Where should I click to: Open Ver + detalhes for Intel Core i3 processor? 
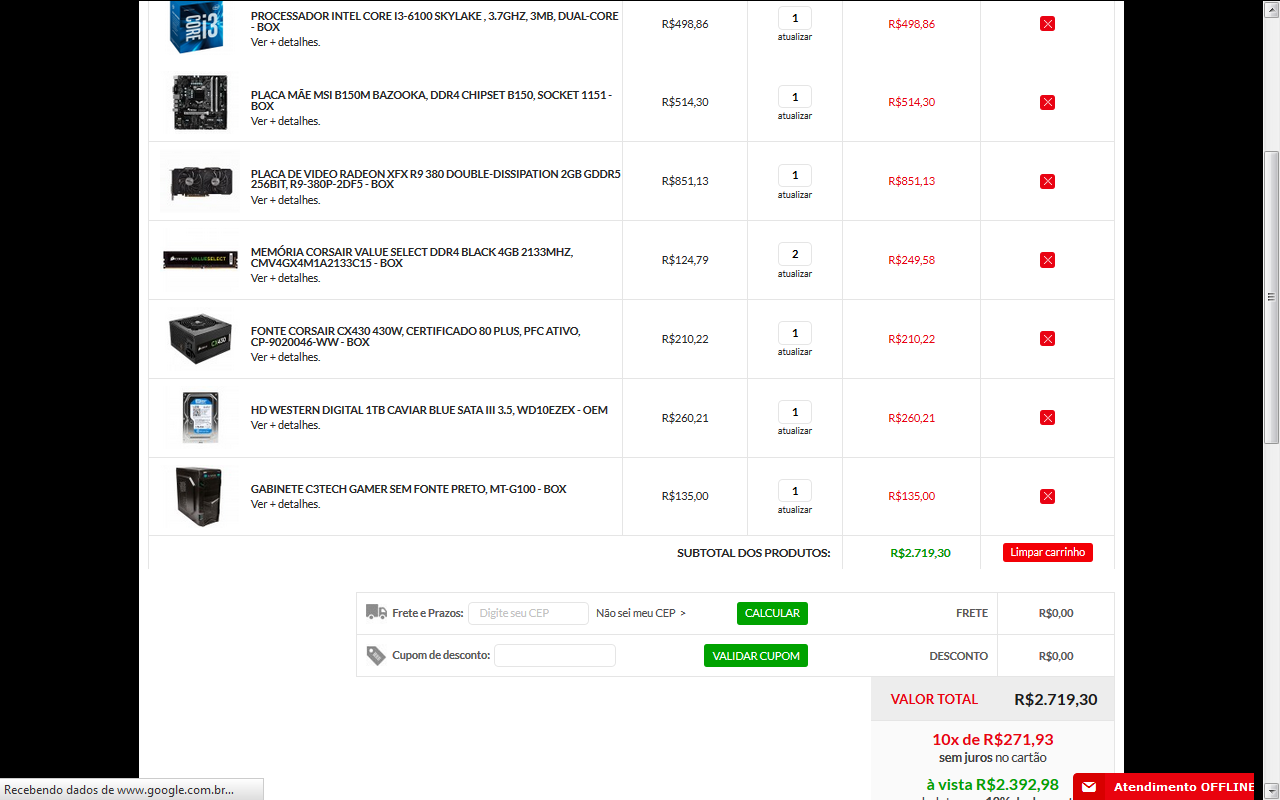(286, 42)
